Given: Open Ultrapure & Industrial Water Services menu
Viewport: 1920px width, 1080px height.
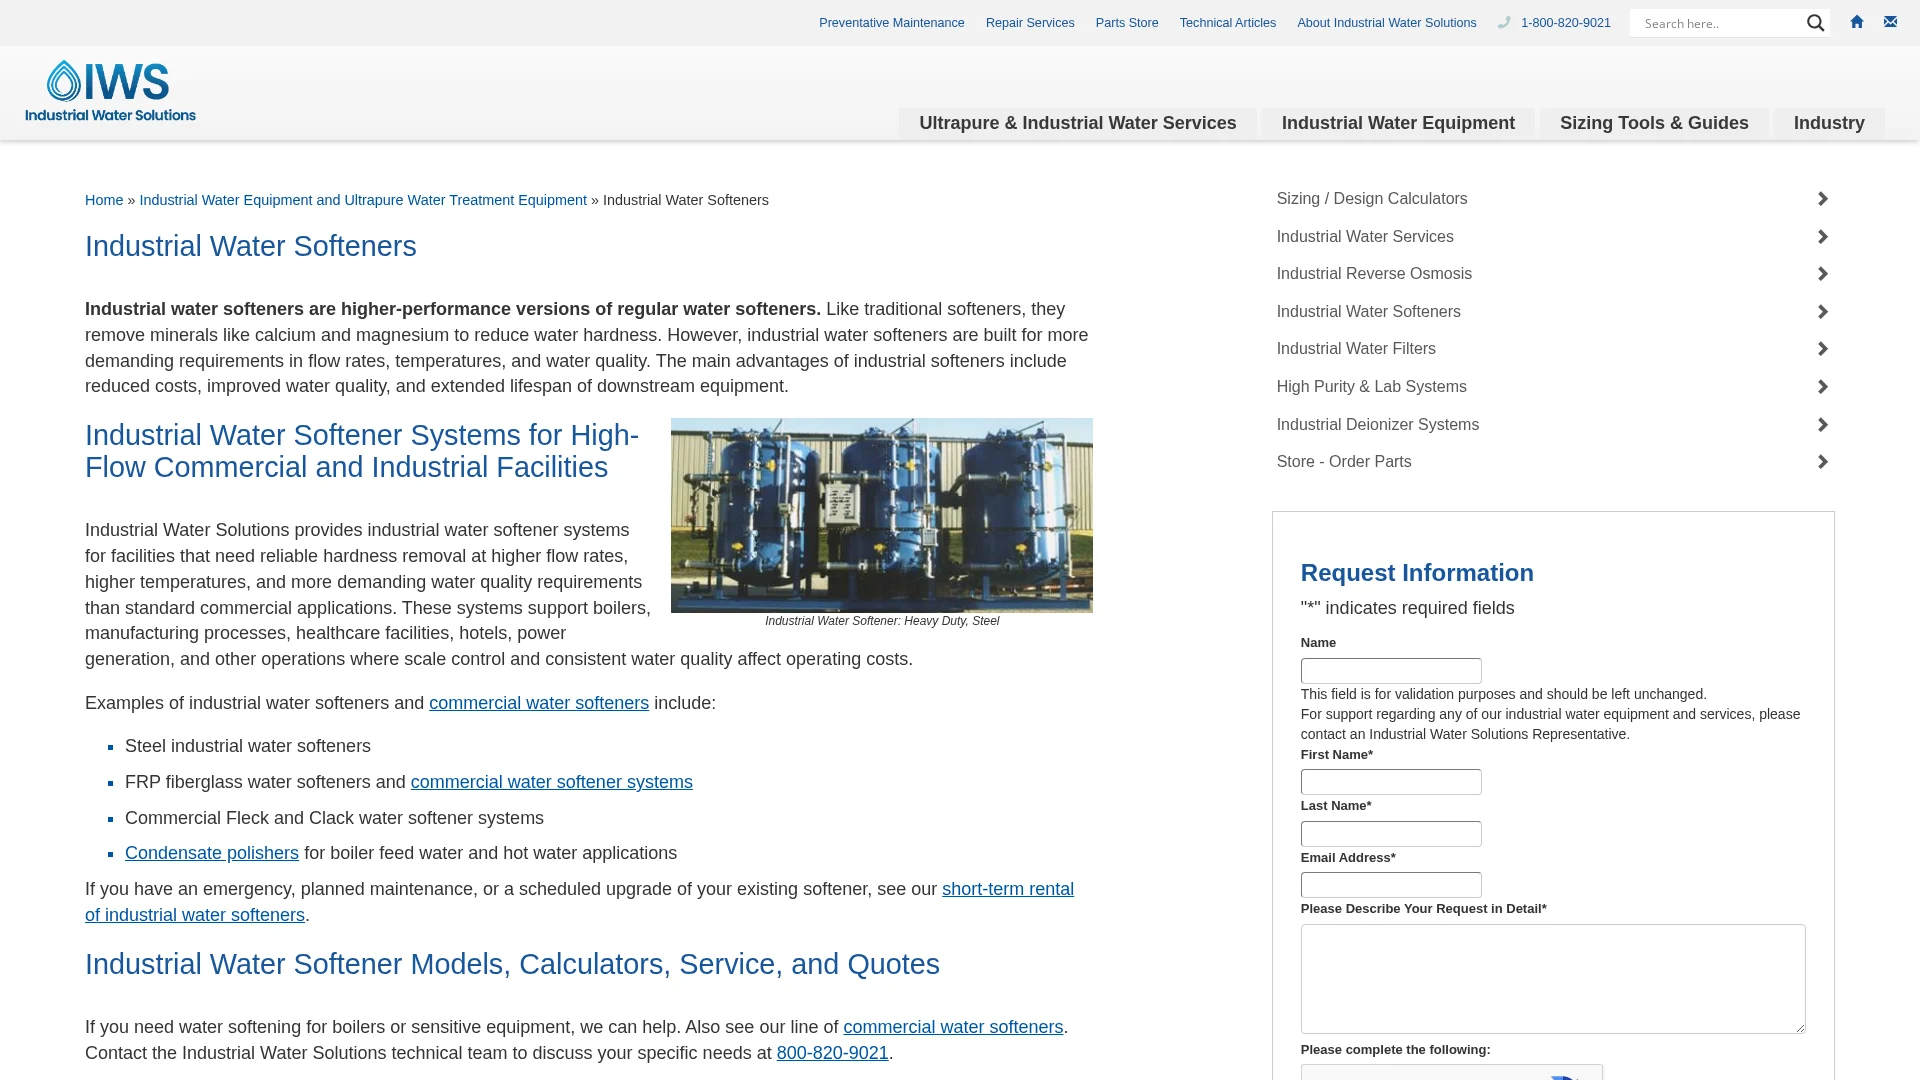Looking at the screenshot, I should coord(1077,123).
